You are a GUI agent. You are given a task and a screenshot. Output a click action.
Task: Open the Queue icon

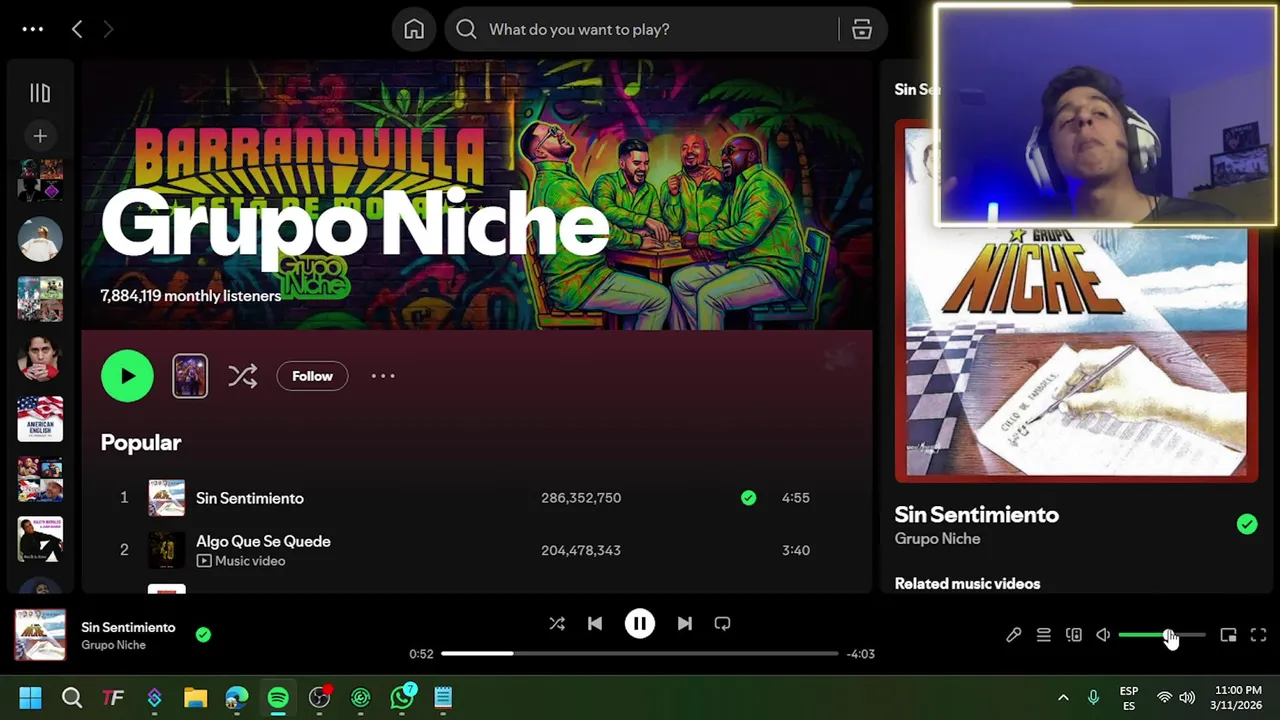(1043, 635)
